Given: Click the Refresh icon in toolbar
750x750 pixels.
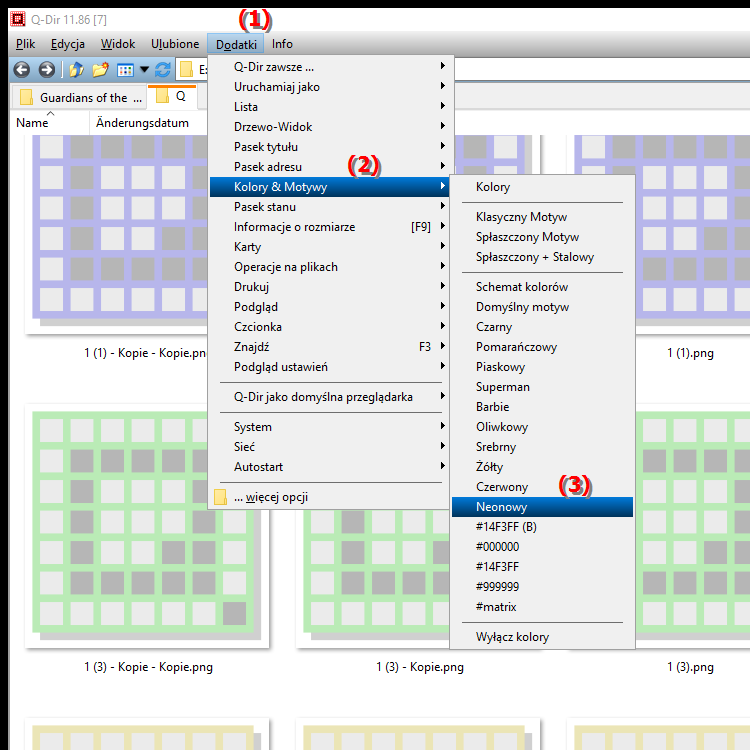Looking at the screenshot, I should click(x=163, y=70).
